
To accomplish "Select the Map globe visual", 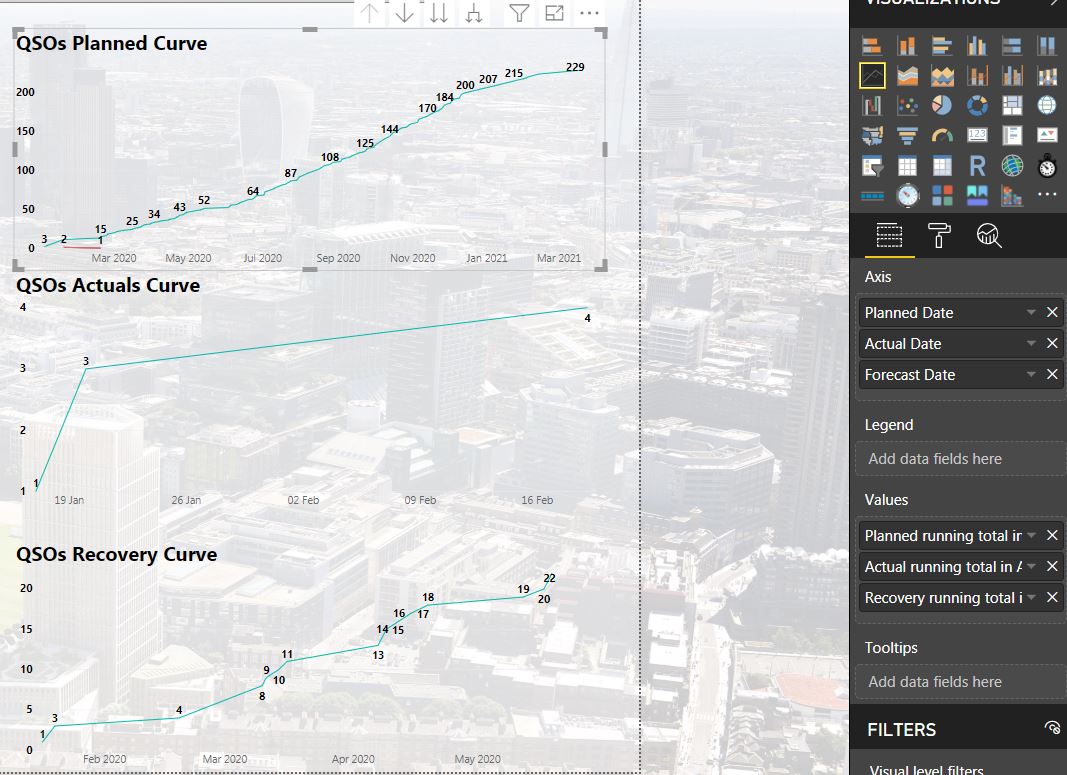I will [1047, 105].
